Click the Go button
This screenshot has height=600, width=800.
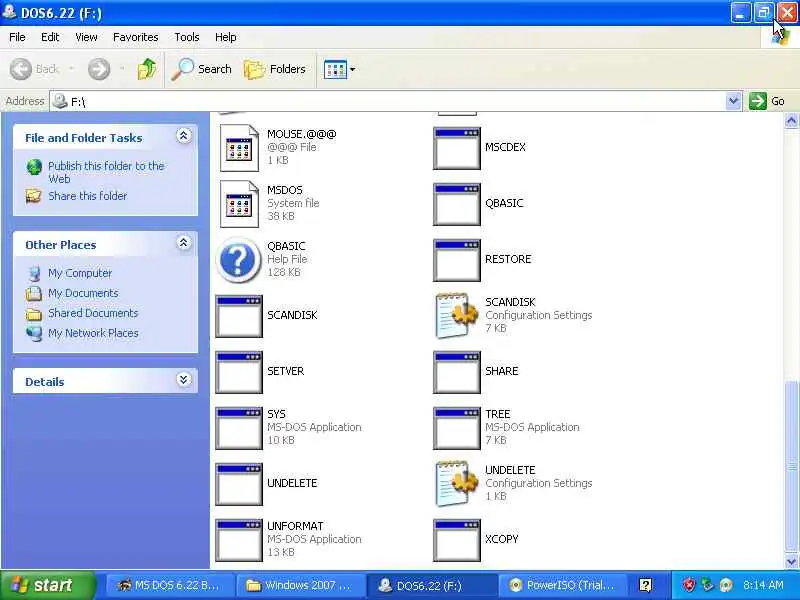click(767, 101)
